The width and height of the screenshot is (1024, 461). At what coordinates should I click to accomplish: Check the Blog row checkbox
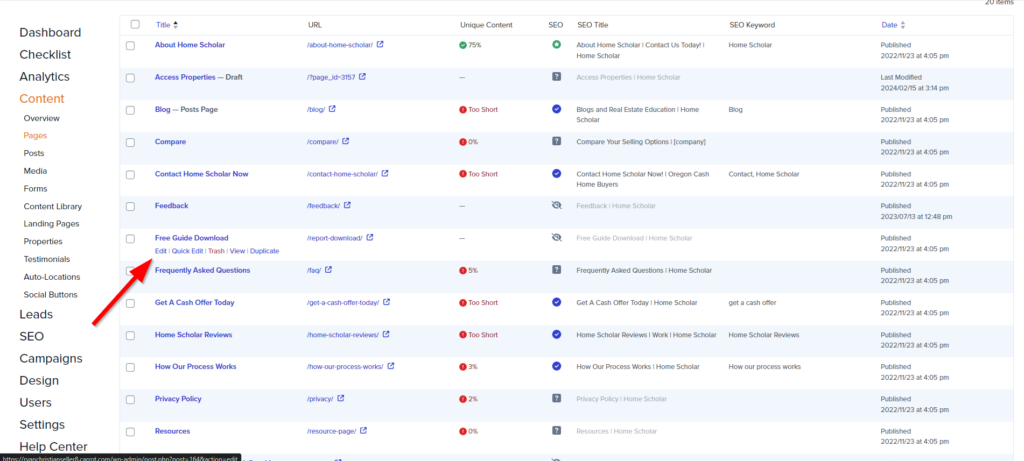click(131, 110)
